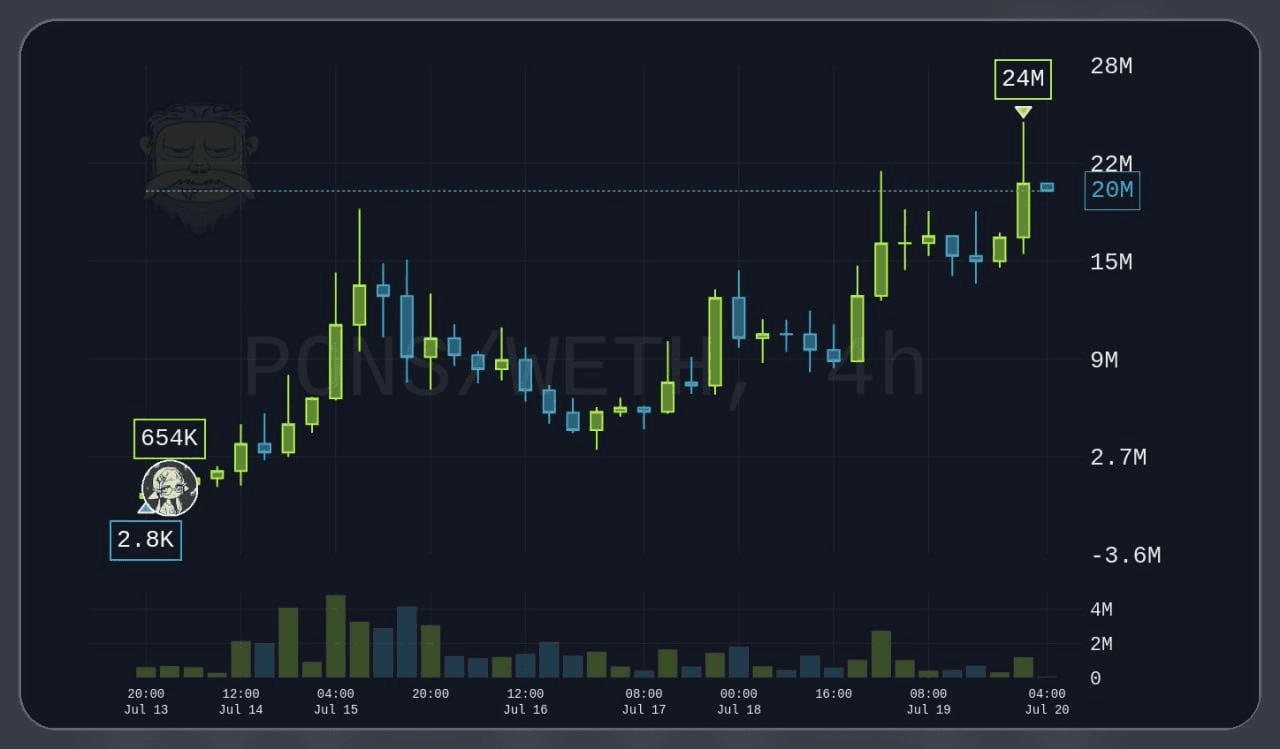Image resolution: width=1280 pixels, height=749 pixels.
Task: Click the 654K callout label
Action: 169,439
